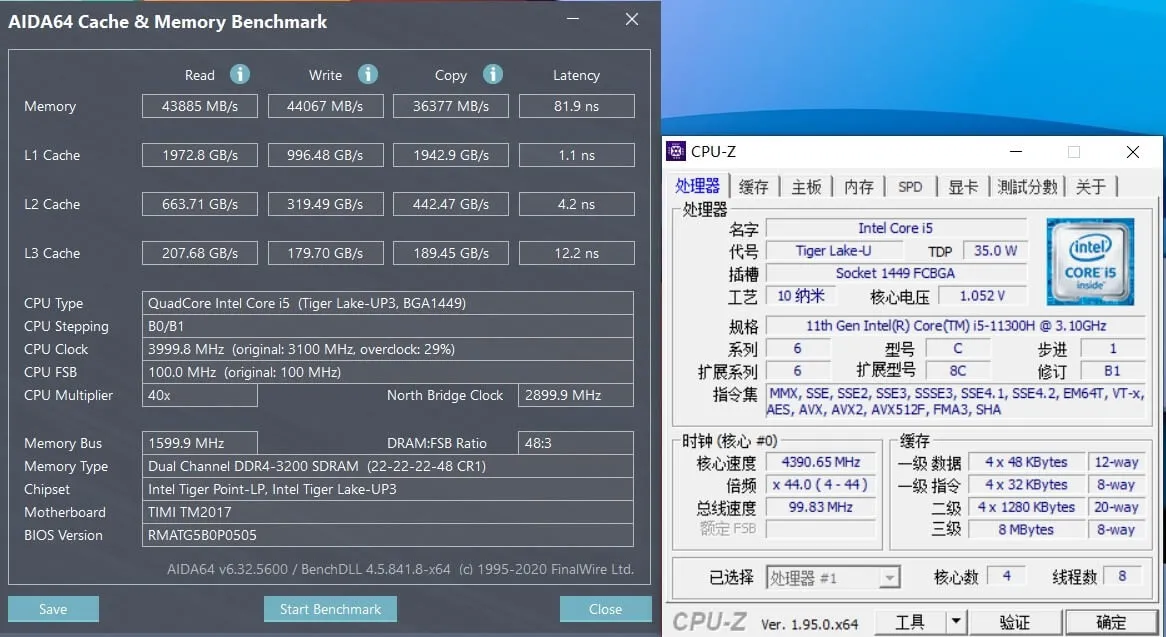Click the 核心速度 value 4390.65 MHz
1166x637 pixels.
pos(821,462)
